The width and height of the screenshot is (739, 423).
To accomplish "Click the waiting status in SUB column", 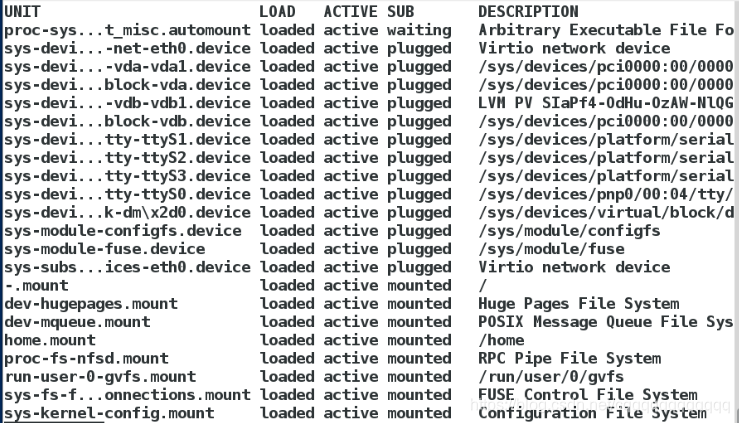I will [x=419, y=30].
